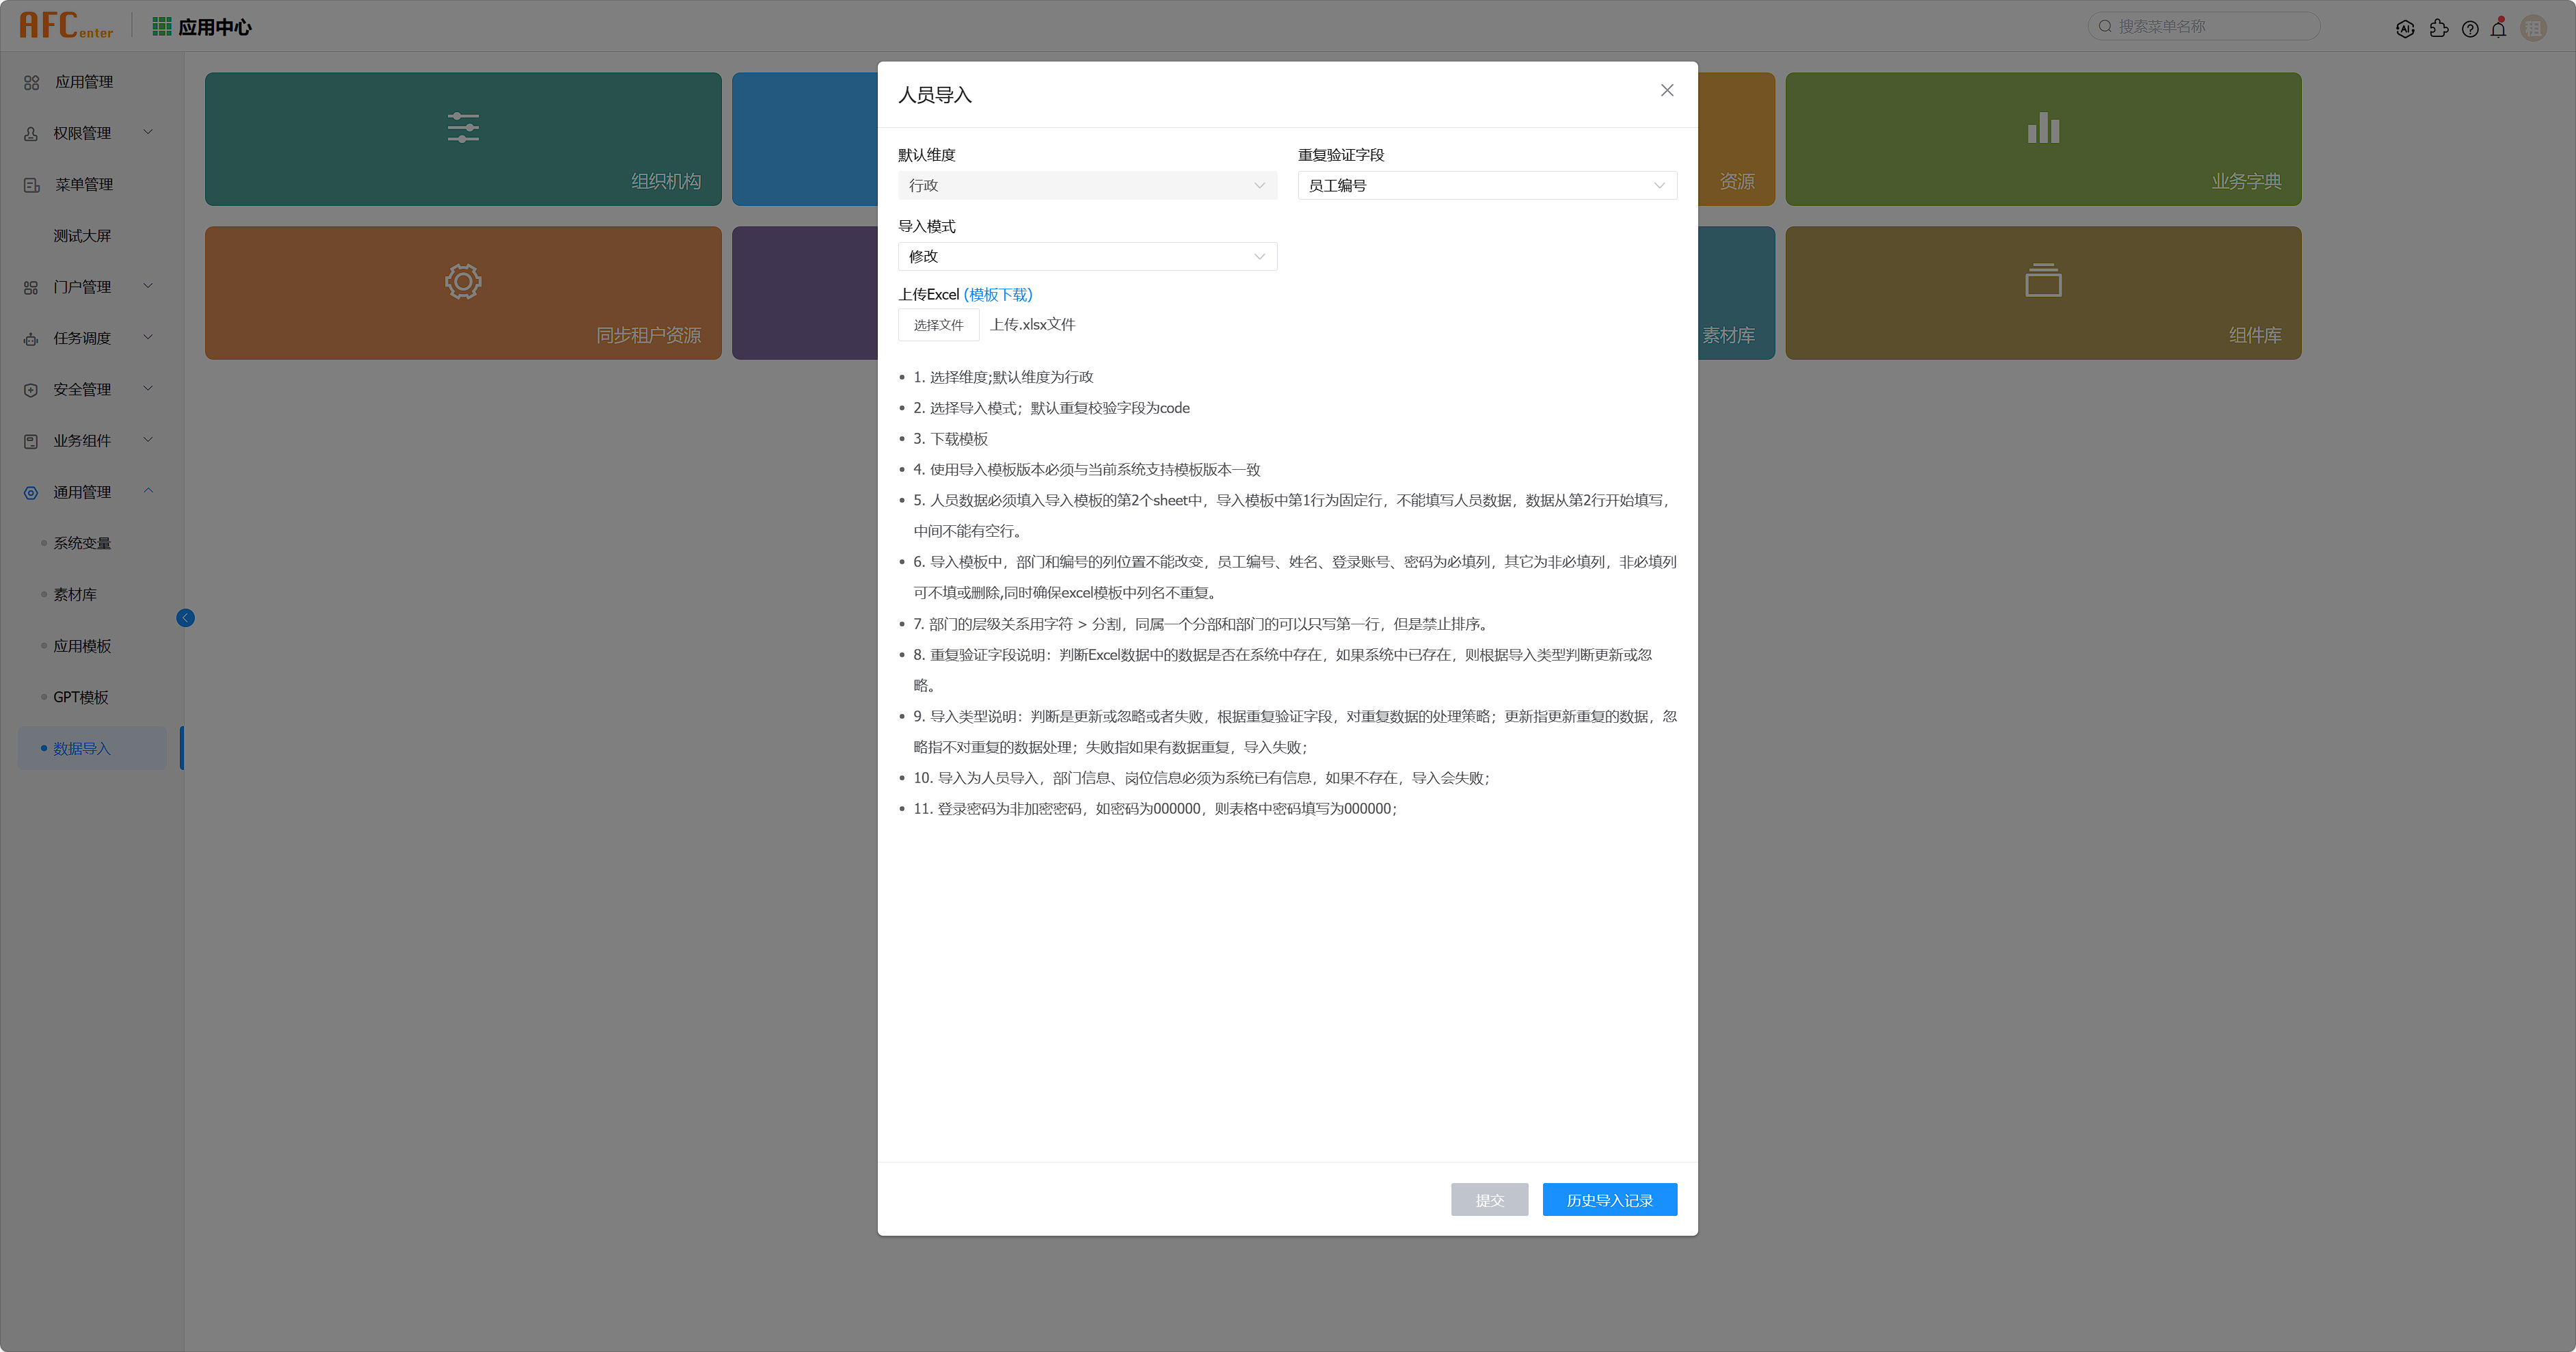The height and width of the screenshot is (1352, 2576).
Task: Open the 组织机构 tile
Action: pos(462,139)
